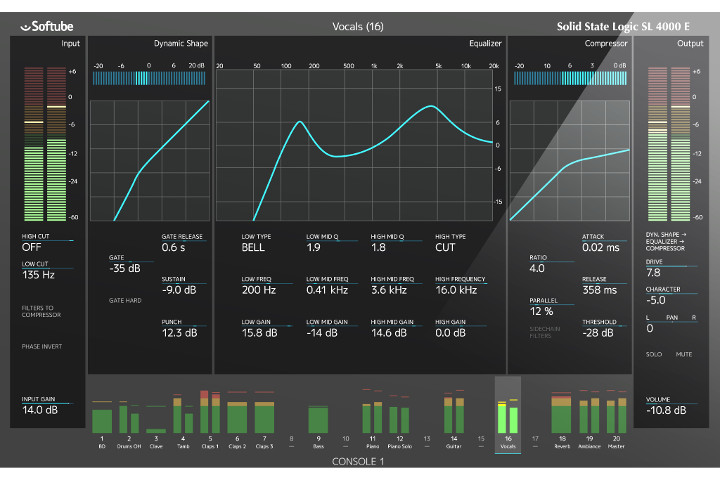Select channel 14 Guitar meter
720x480 pixels.
click(x=453, y=415)
